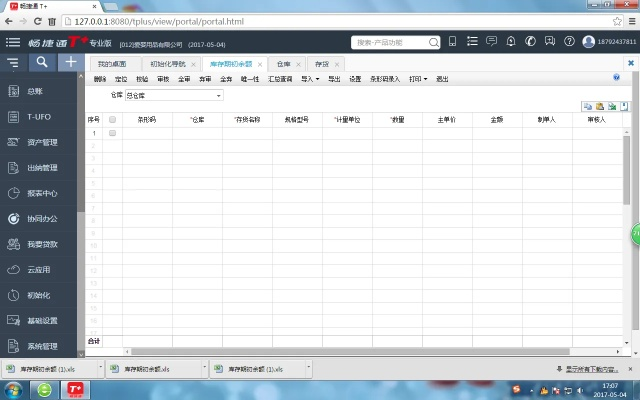This screenshot has height=400, width=640.
Task: Open the notification bell icon
Action: coord(511,41)
